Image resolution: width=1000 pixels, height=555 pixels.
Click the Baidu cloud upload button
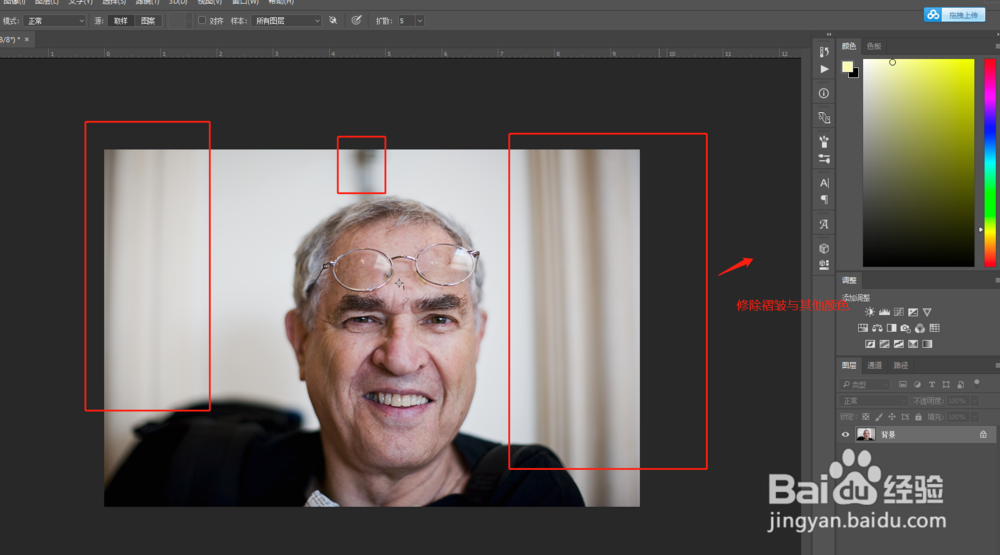955,15
